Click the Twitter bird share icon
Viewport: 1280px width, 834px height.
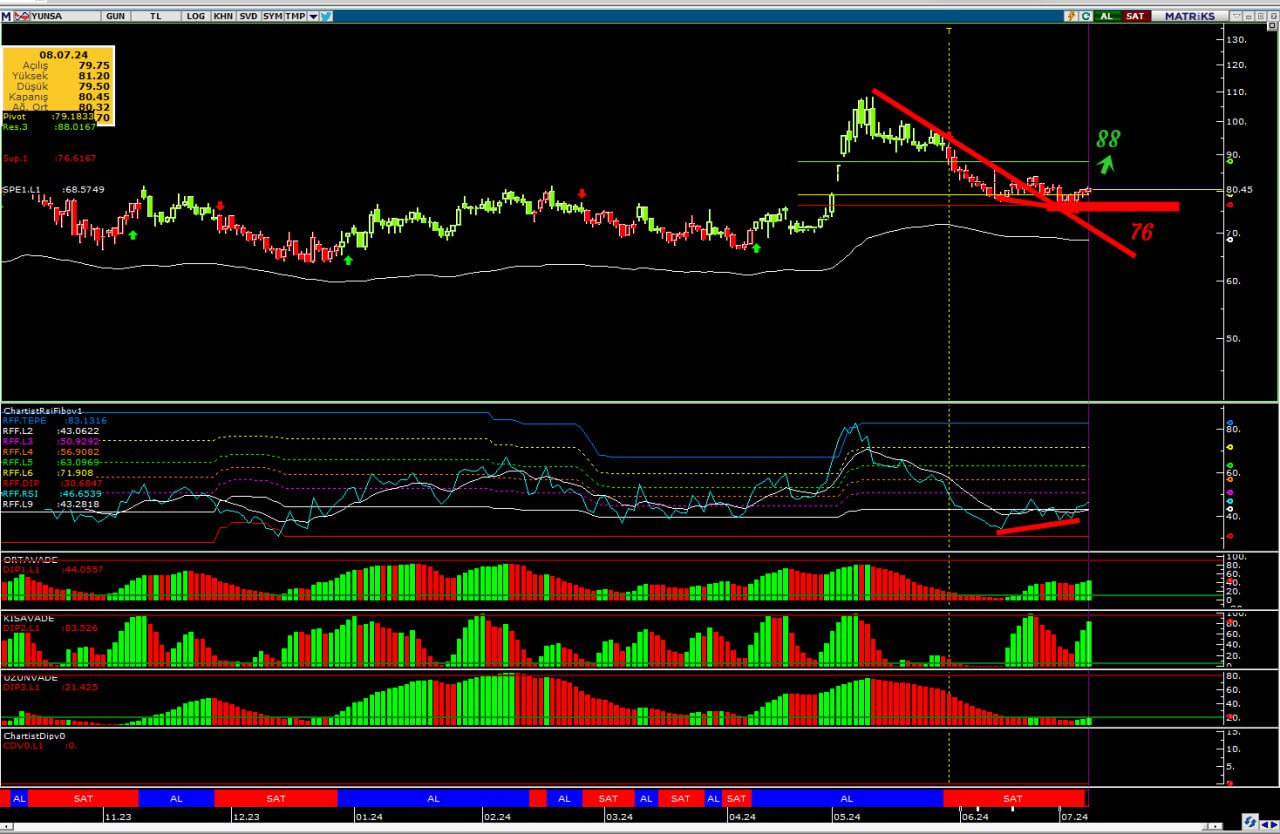327,16
